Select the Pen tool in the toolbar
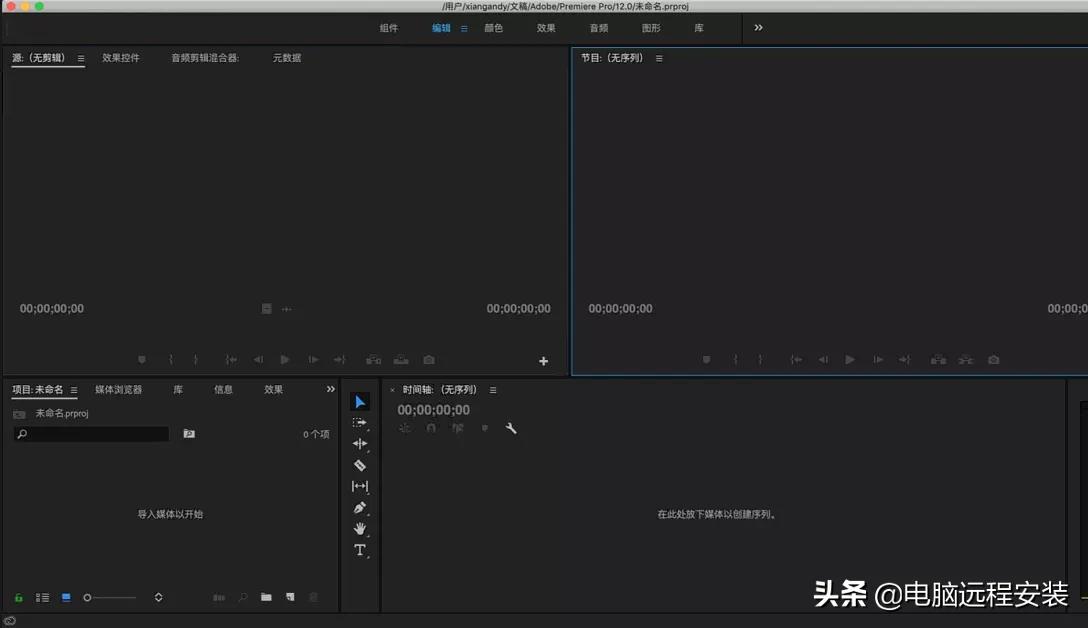 coord(360,508)
